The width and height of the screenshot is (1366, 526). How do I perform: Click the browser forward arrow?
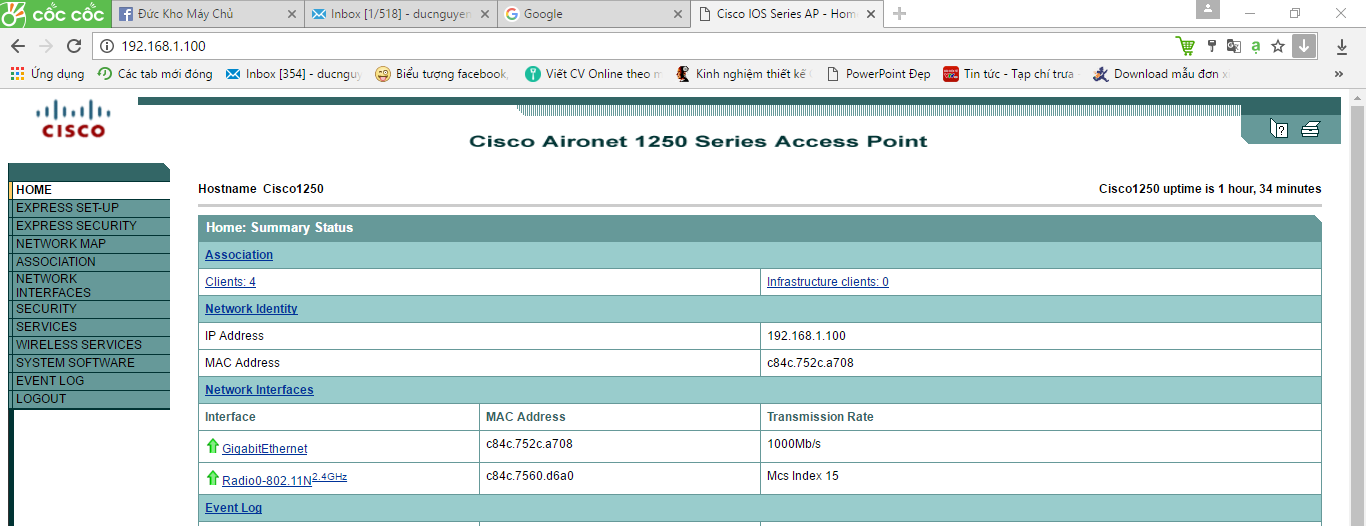pyautogui.click(x=46, y=46)
